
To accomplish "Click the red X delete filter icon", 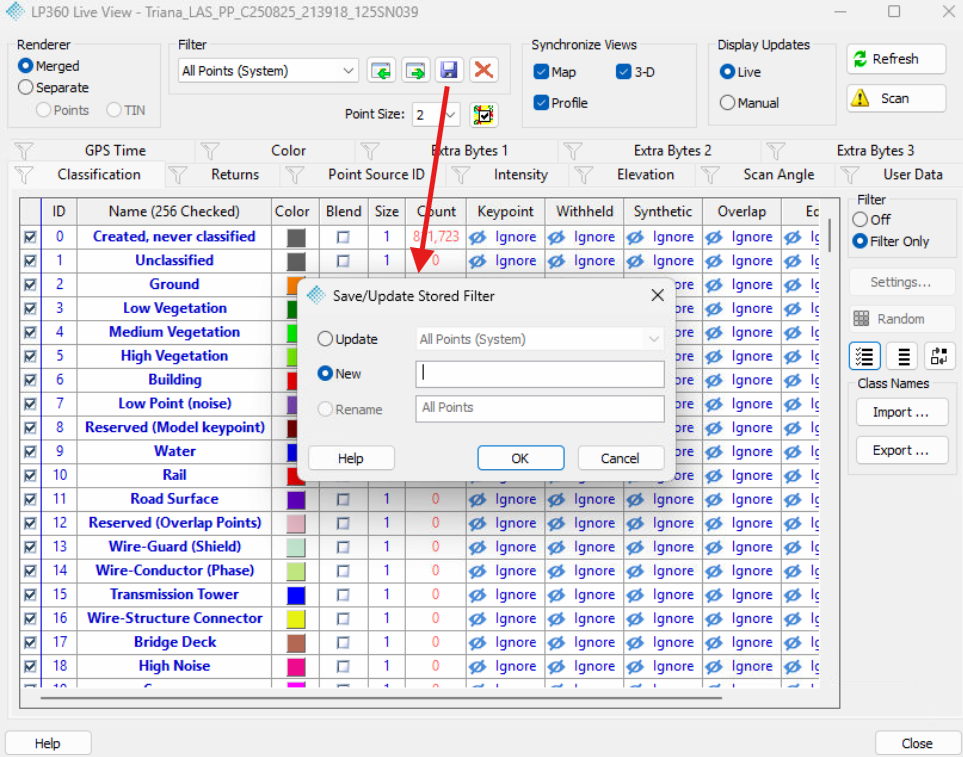I will 483,71.
